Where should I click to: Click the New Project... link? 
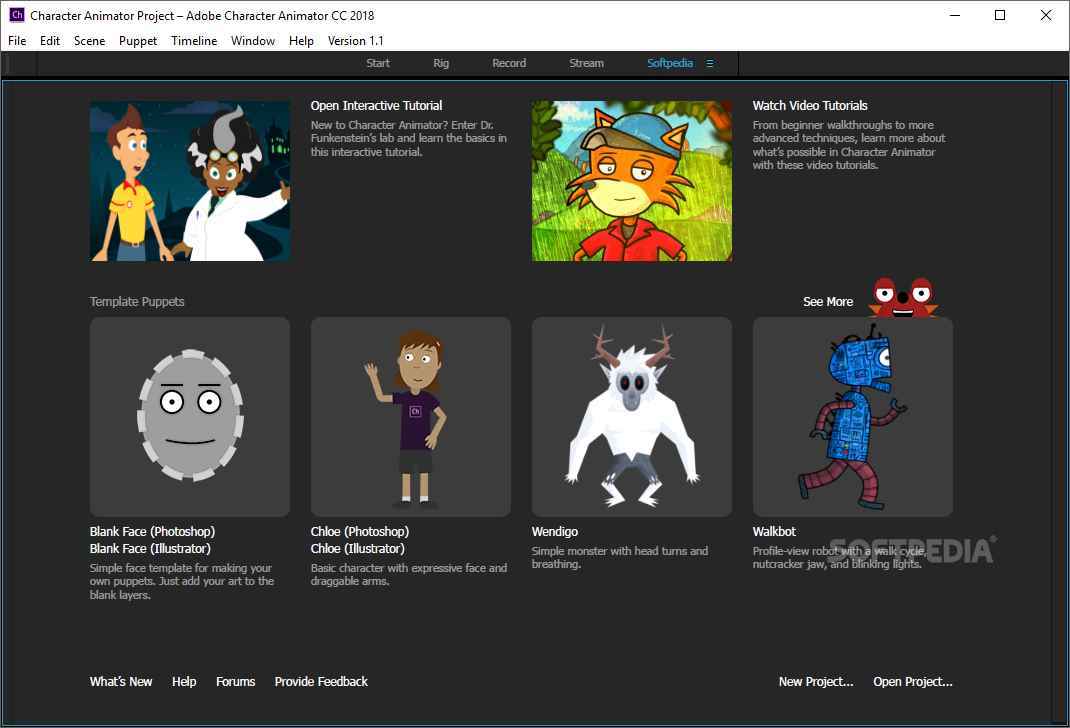click(x=816, y=681)
